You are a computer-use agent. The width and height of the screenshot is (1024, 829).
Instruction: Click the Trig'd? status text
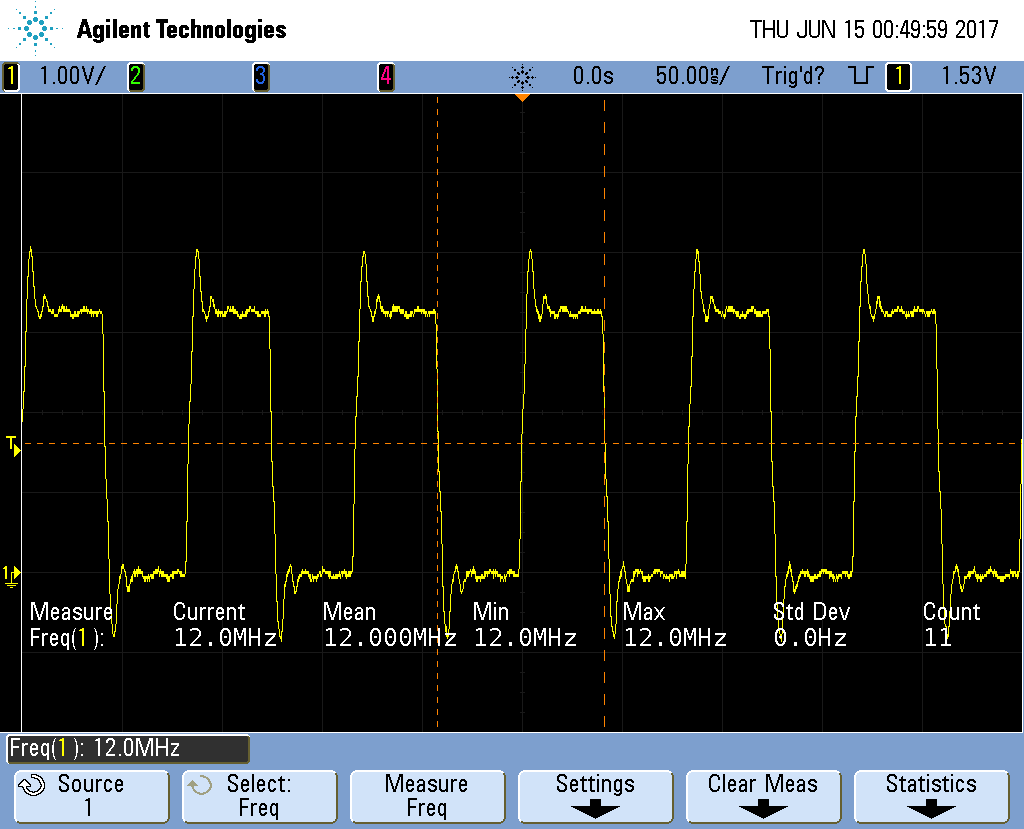pyautogui.click(x=793, y=76)
